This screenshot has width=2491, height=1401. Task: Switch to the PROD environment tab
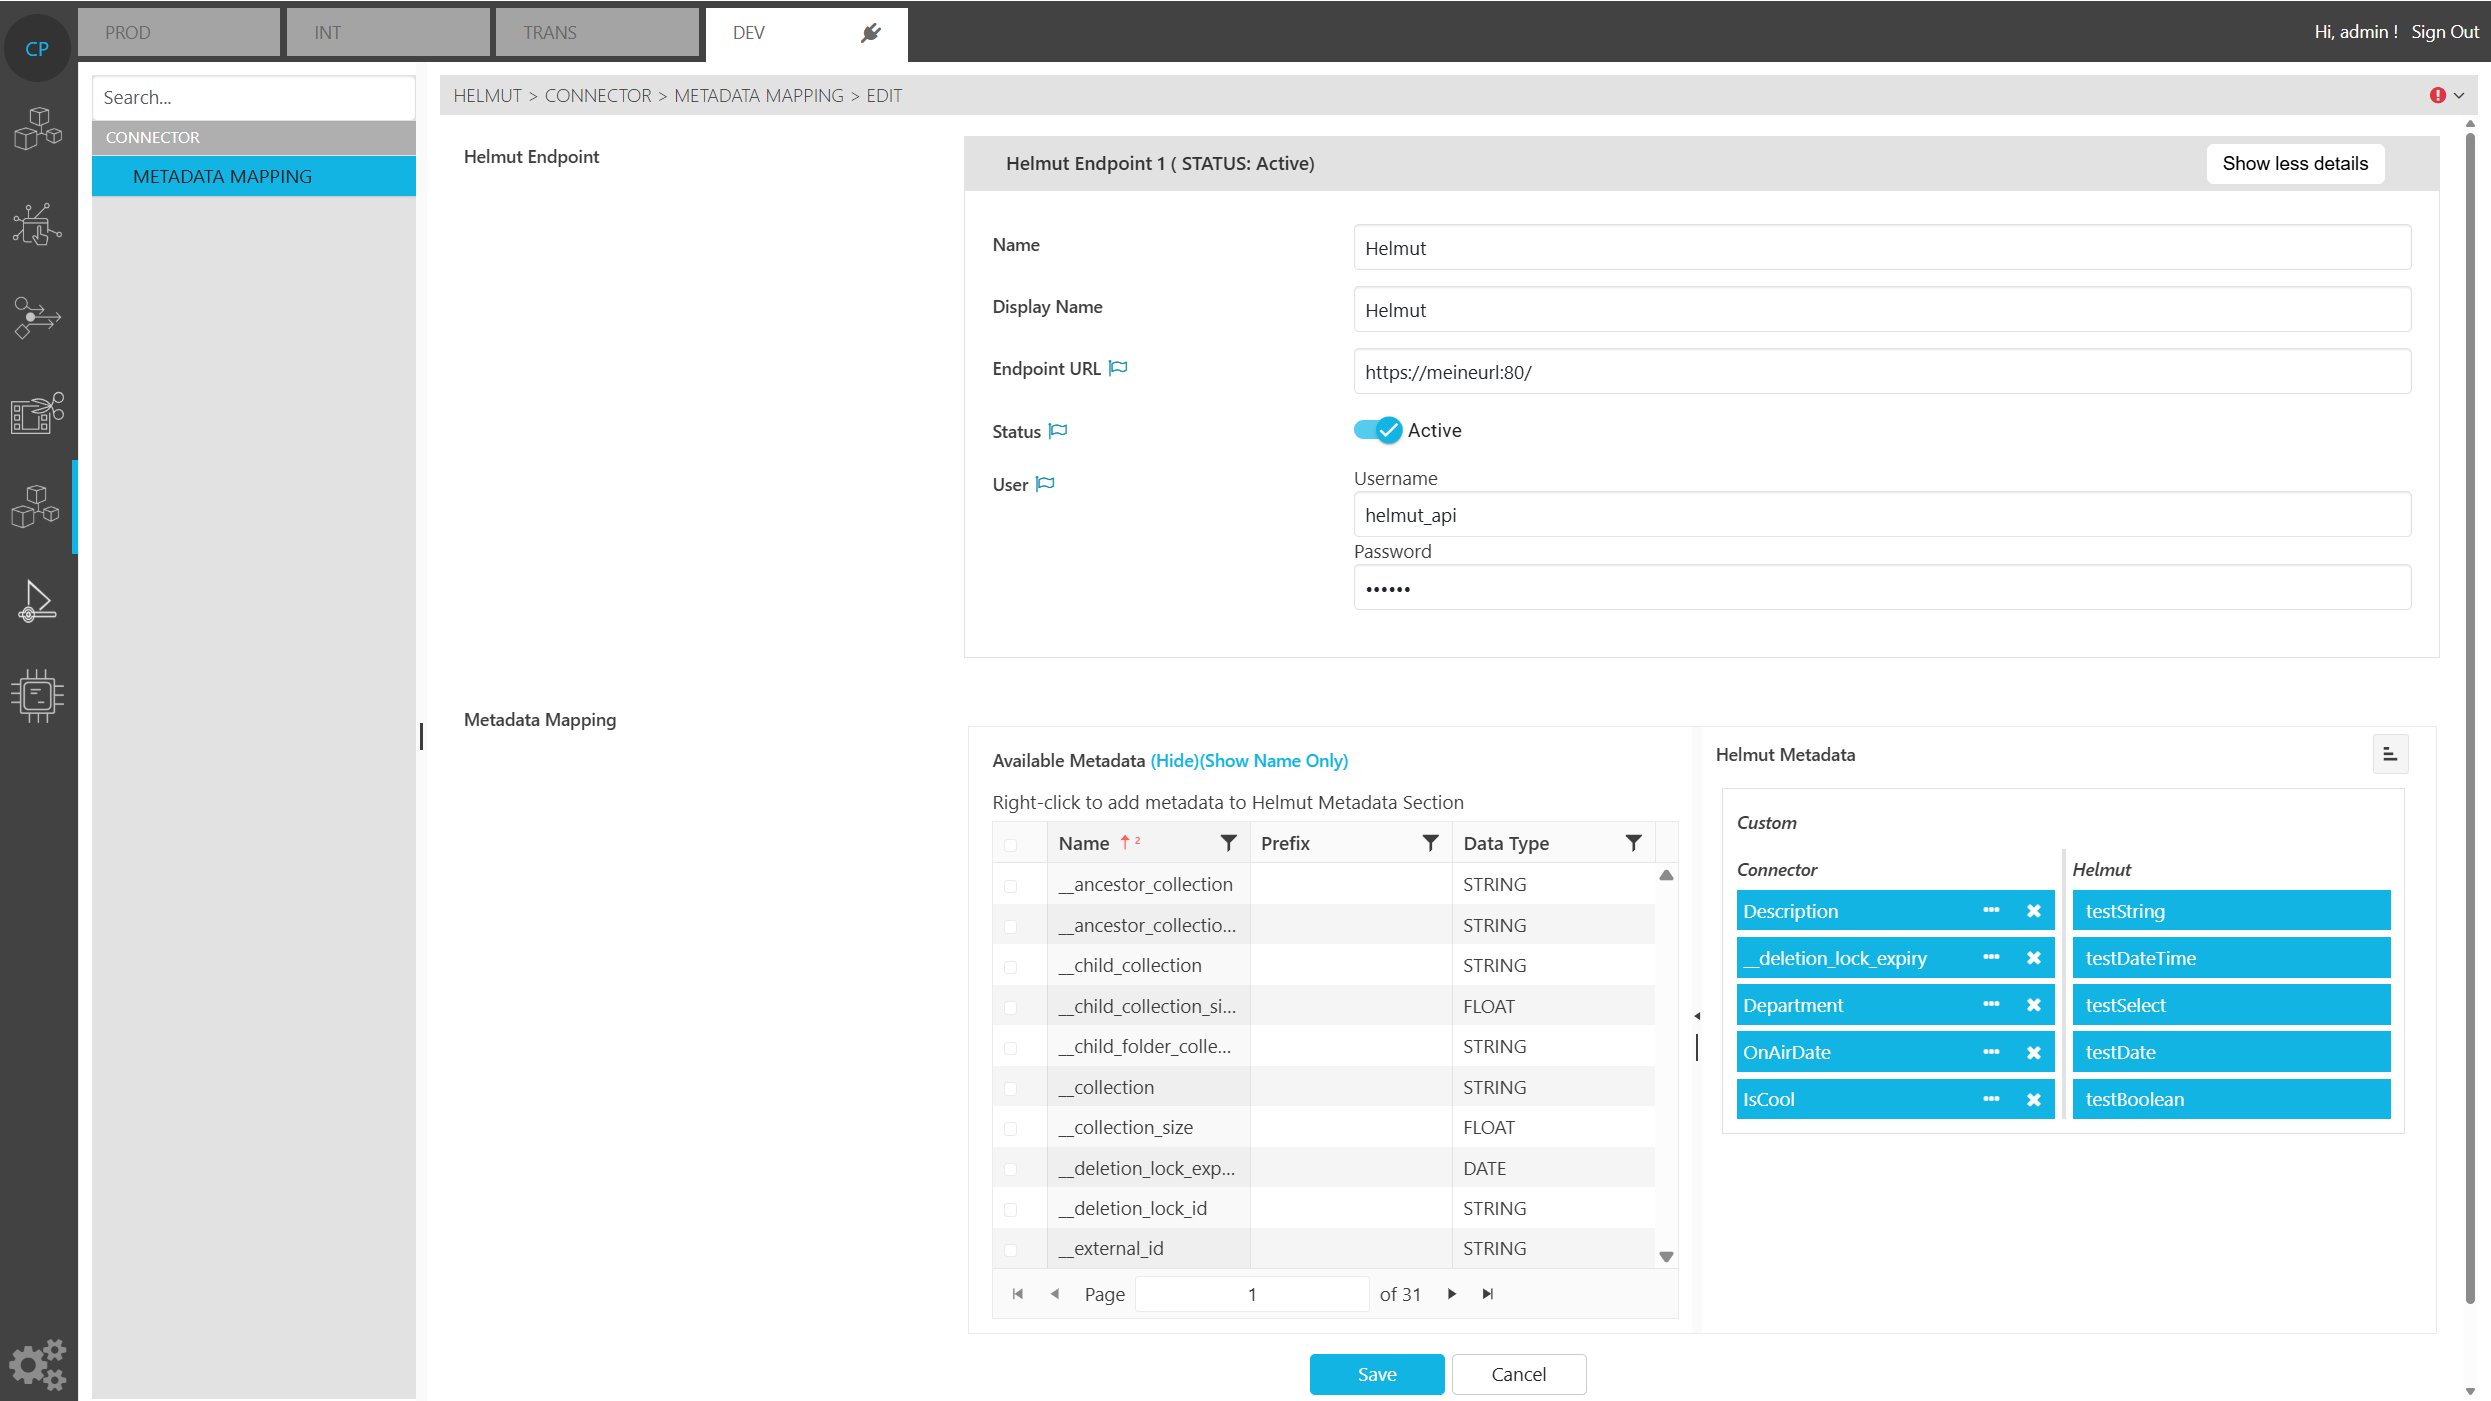(179, 33)
